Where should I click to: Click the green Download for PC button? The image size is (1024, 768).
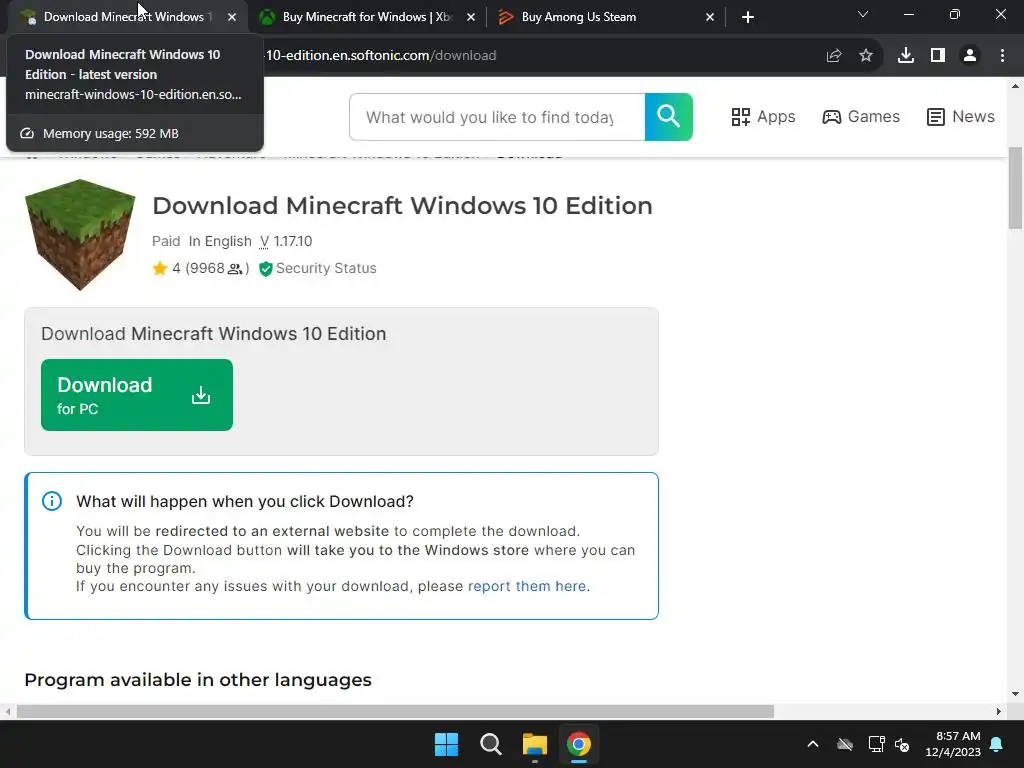[136, 394]
